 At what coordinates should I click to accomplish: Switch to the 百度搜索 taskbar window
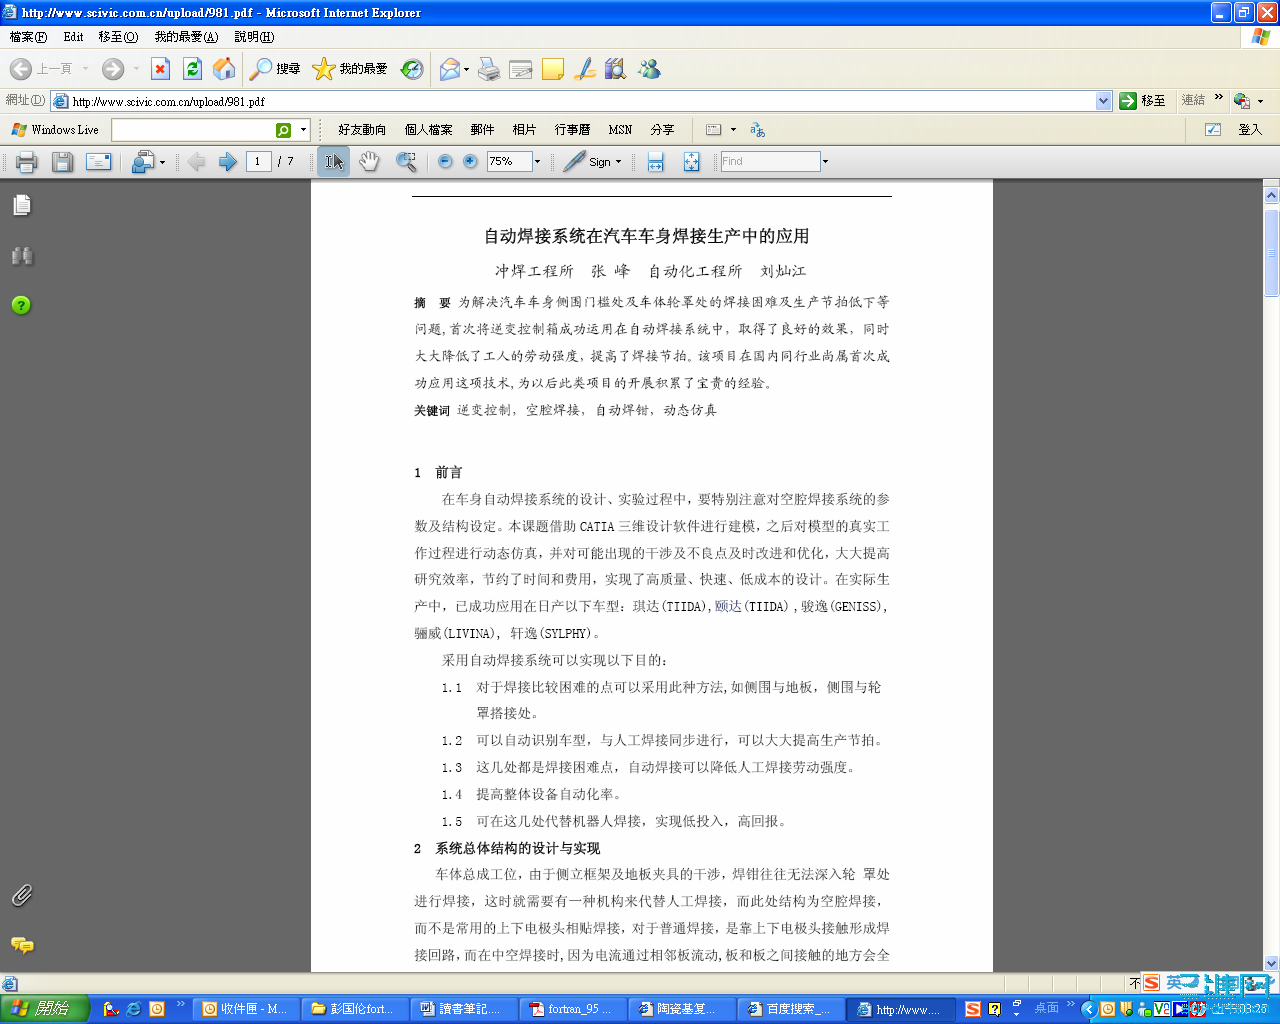(x=792, y=1009)
